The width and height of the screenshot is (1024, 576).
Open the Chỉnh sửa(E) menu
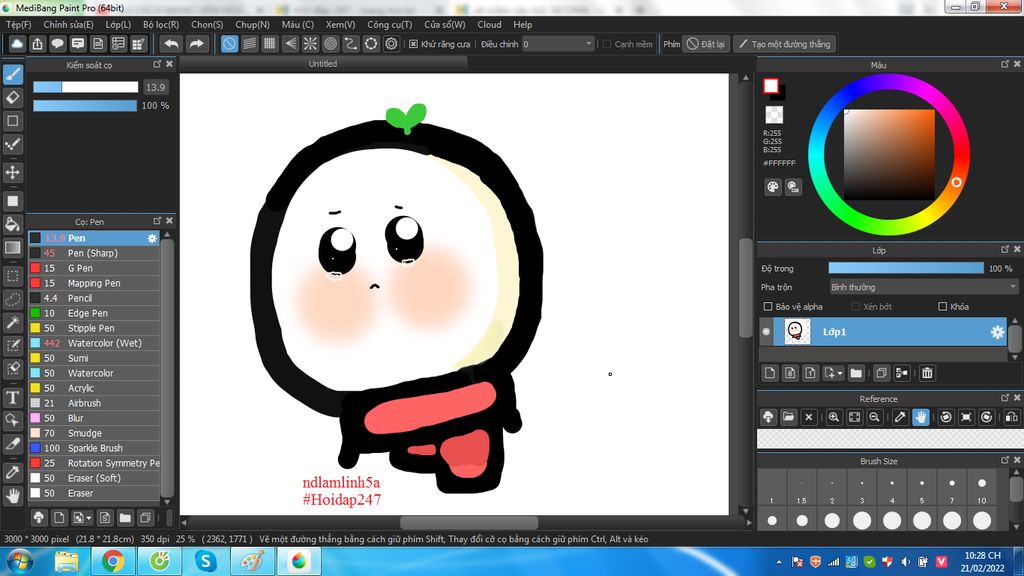(x=68, y=24)
